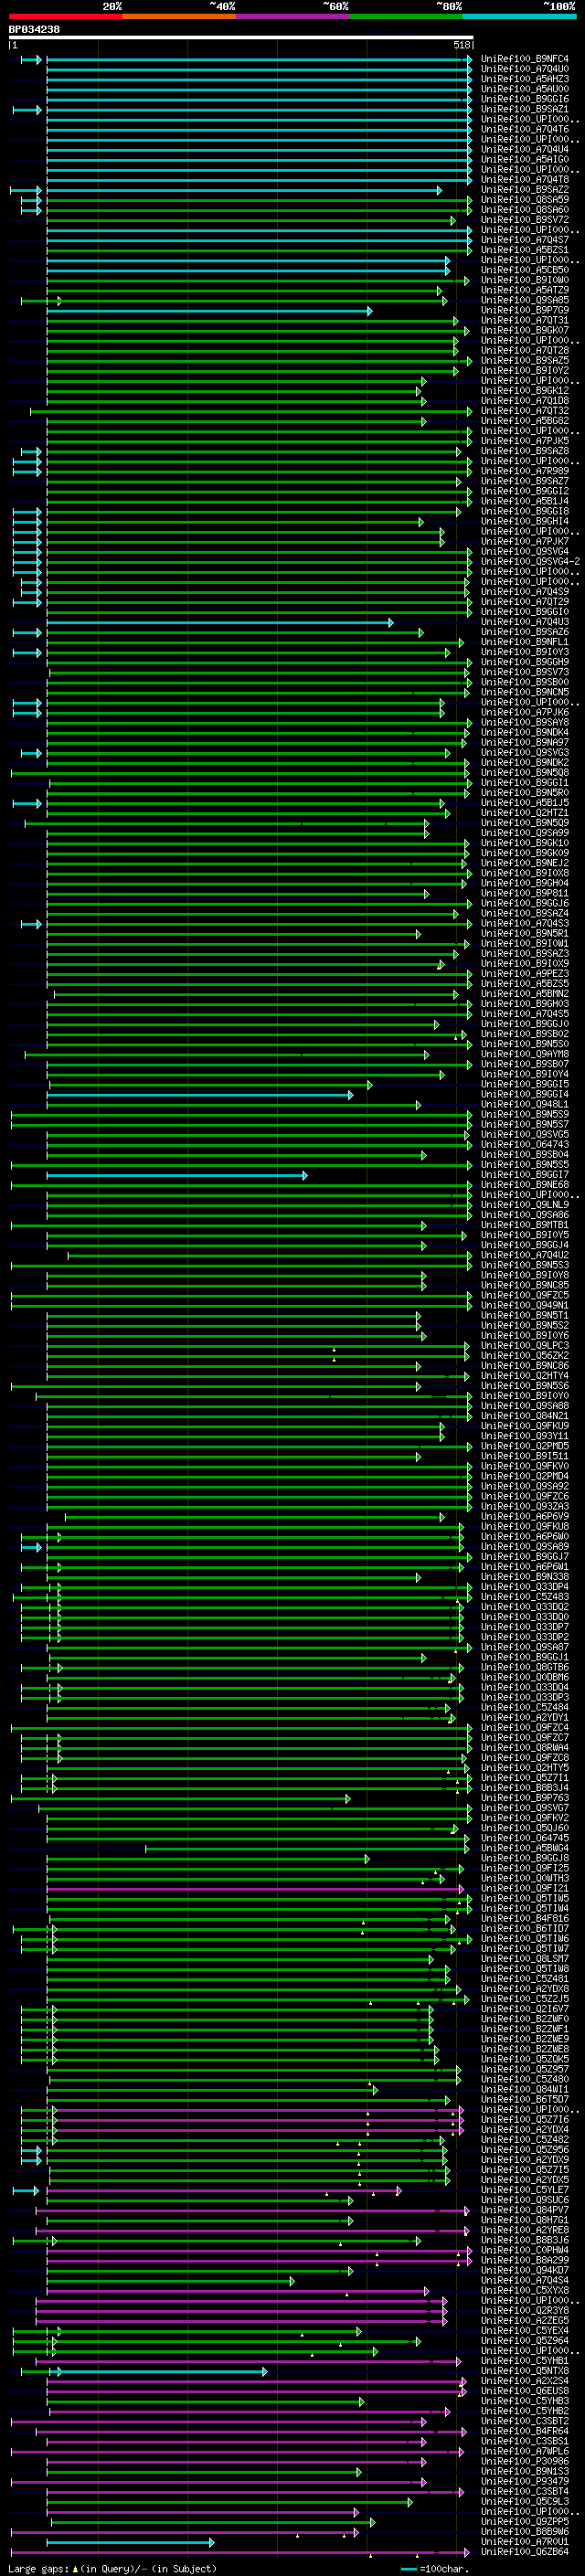Click the orange ~40% identity legend bar
The width and height of the screenshot is (585, 2576).
pyautogui.click(x=179, y=16)
